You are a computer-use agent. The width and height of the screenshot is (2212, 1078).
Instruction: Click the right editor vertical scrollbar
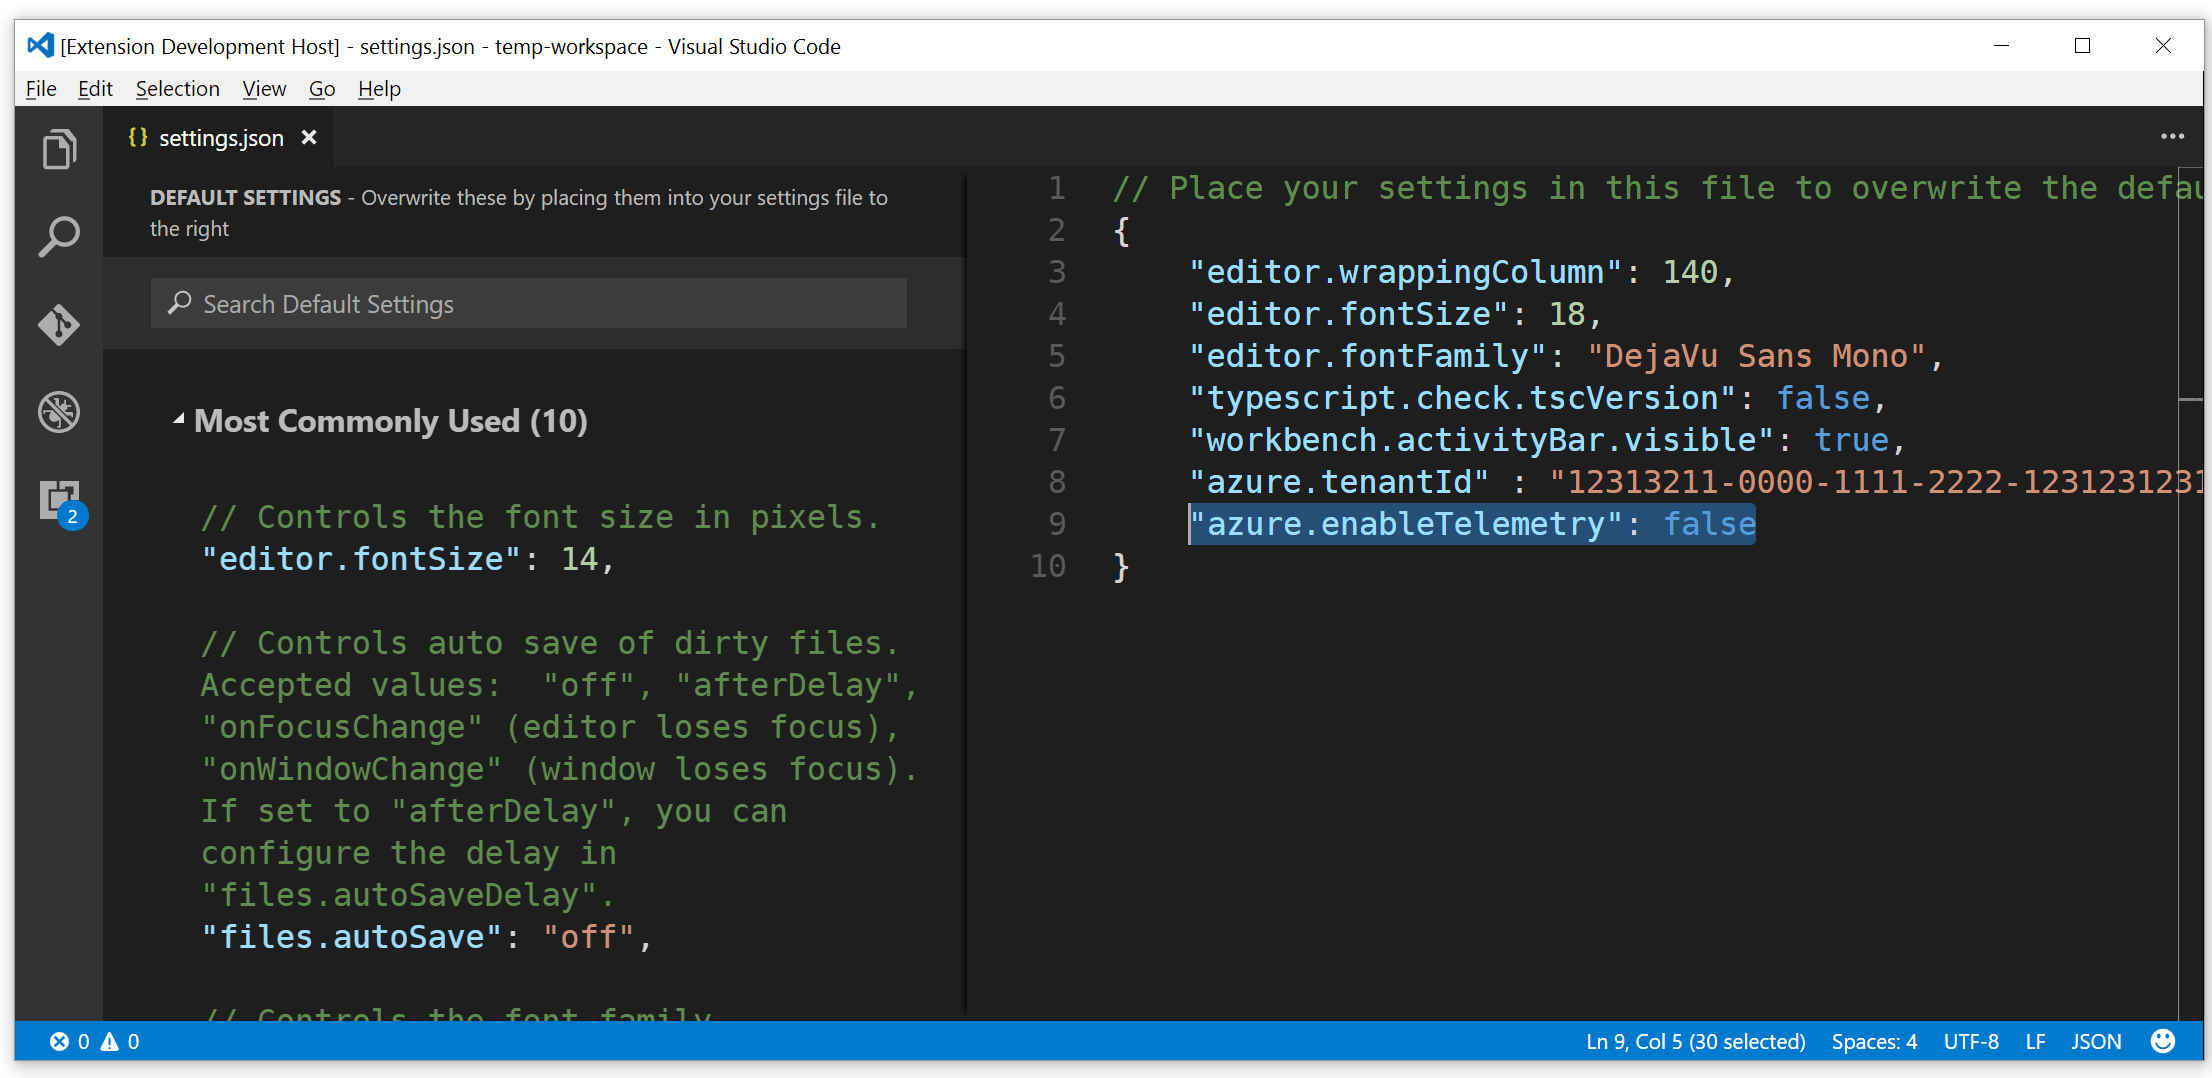[2190, 593]
